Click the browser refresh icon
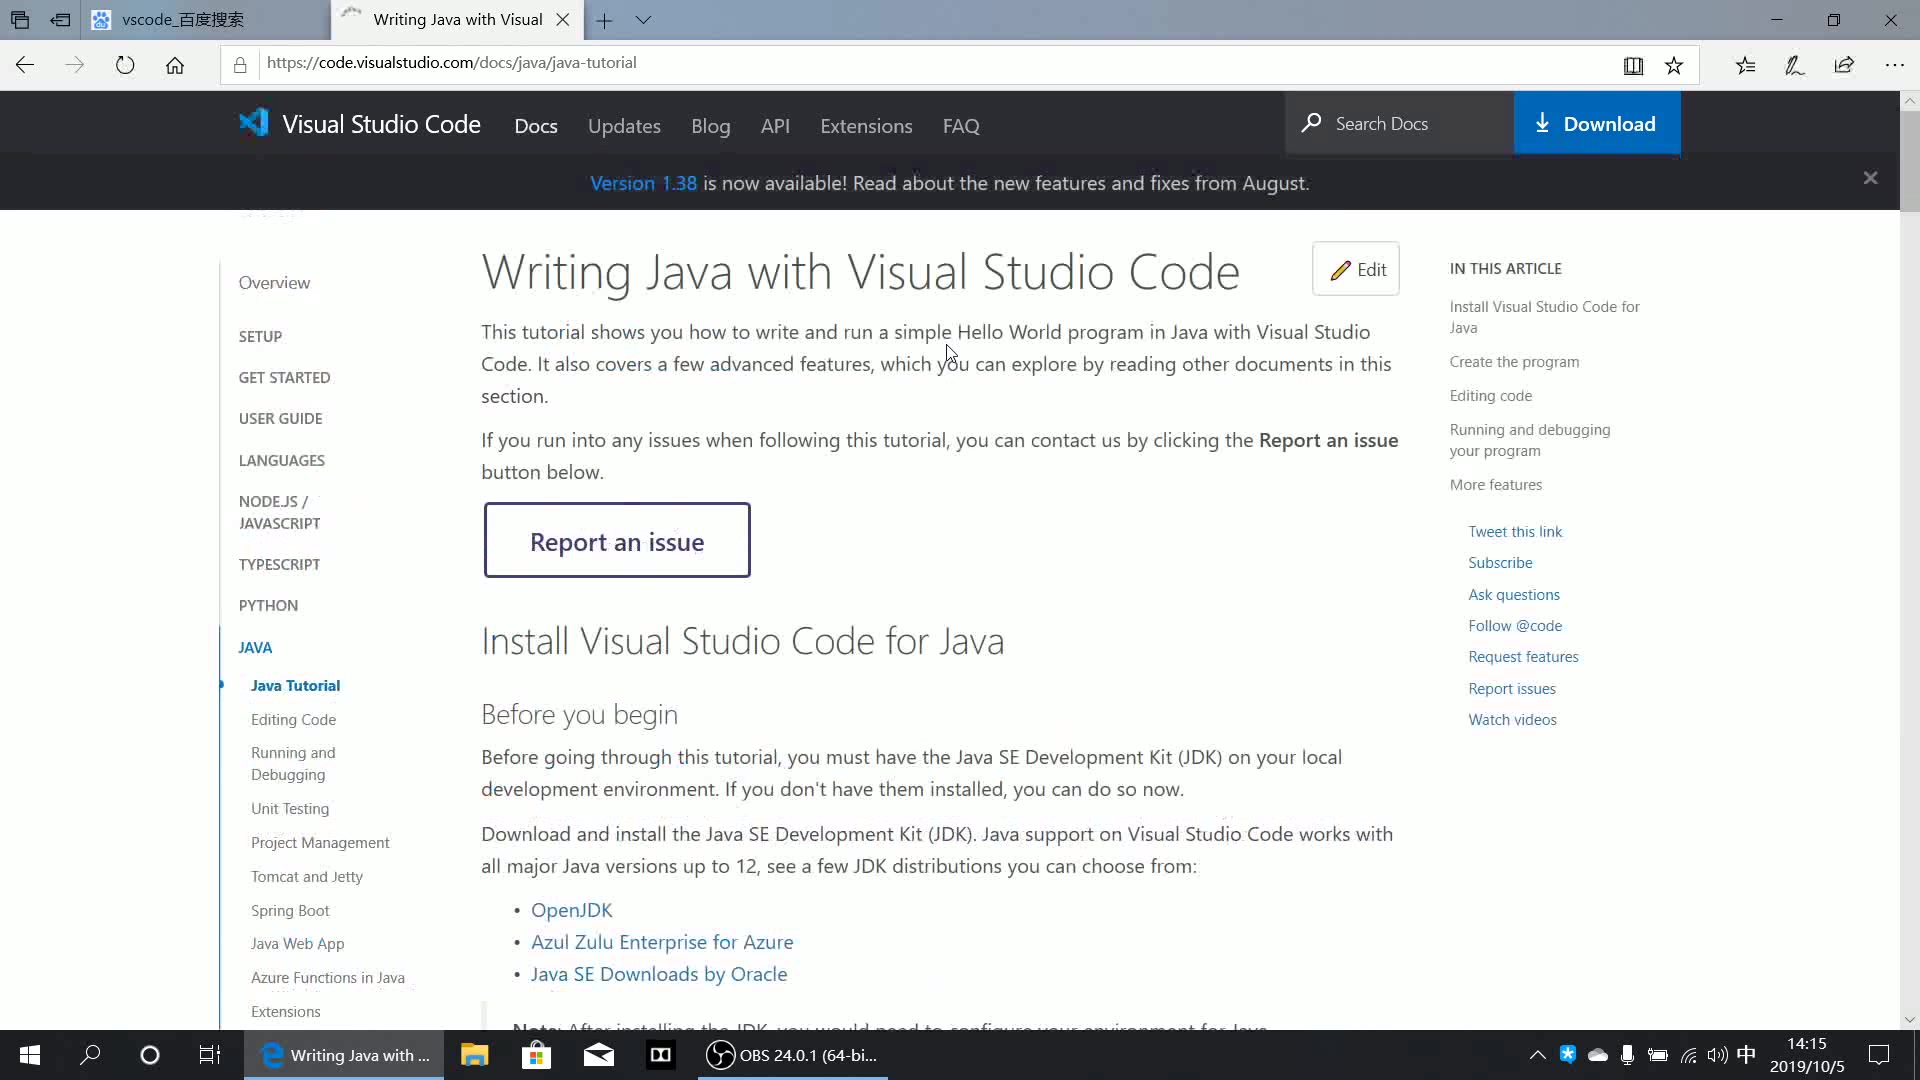1920x1080 pixels. point(124,64)
